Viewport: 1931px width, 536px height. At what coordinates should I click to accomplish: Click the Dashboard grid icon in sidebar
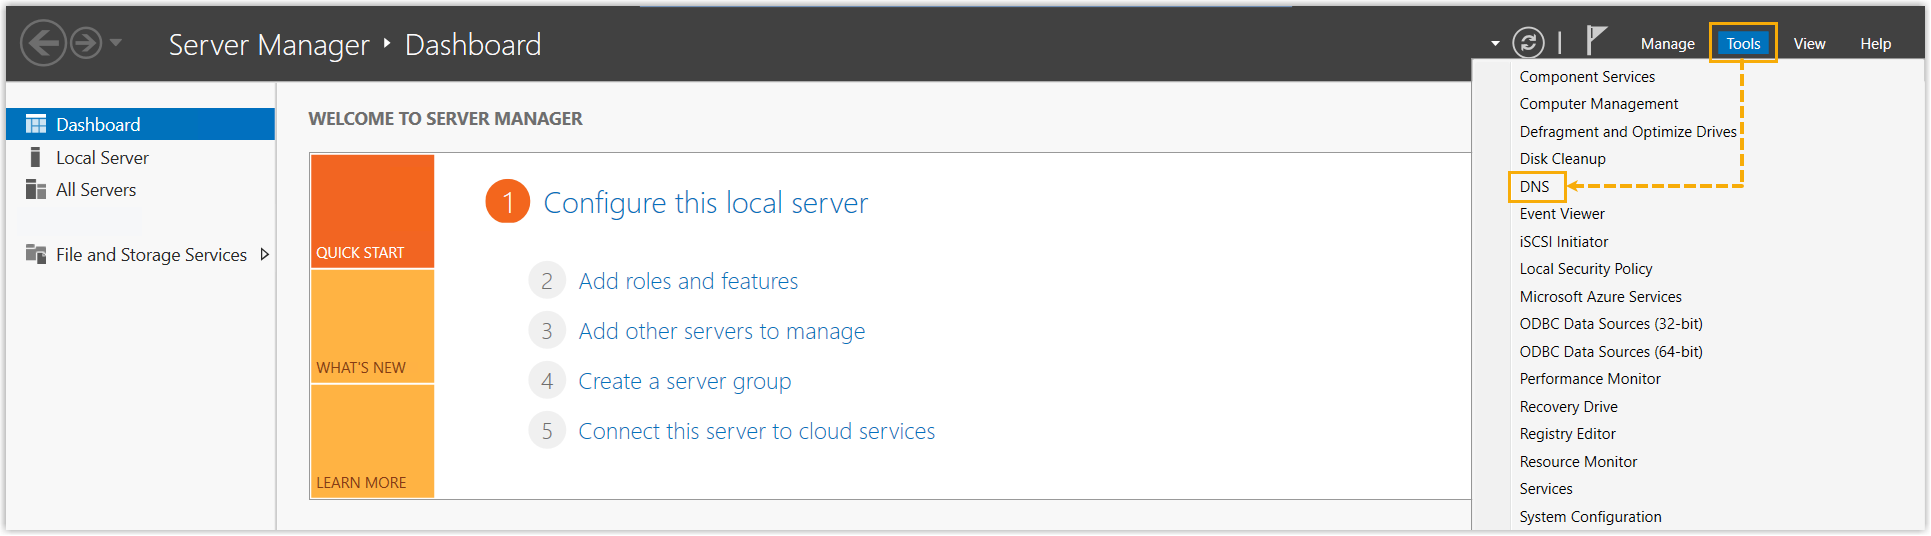point(36,124)
